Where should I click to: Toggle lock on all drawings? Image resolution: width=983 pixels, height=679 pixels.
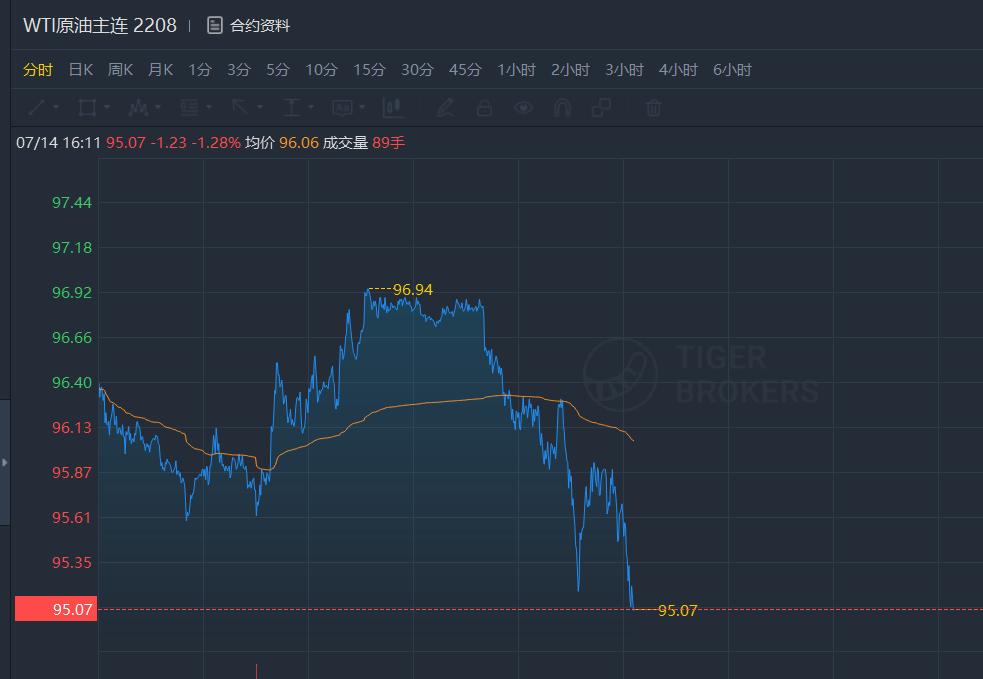coord(484,108)
